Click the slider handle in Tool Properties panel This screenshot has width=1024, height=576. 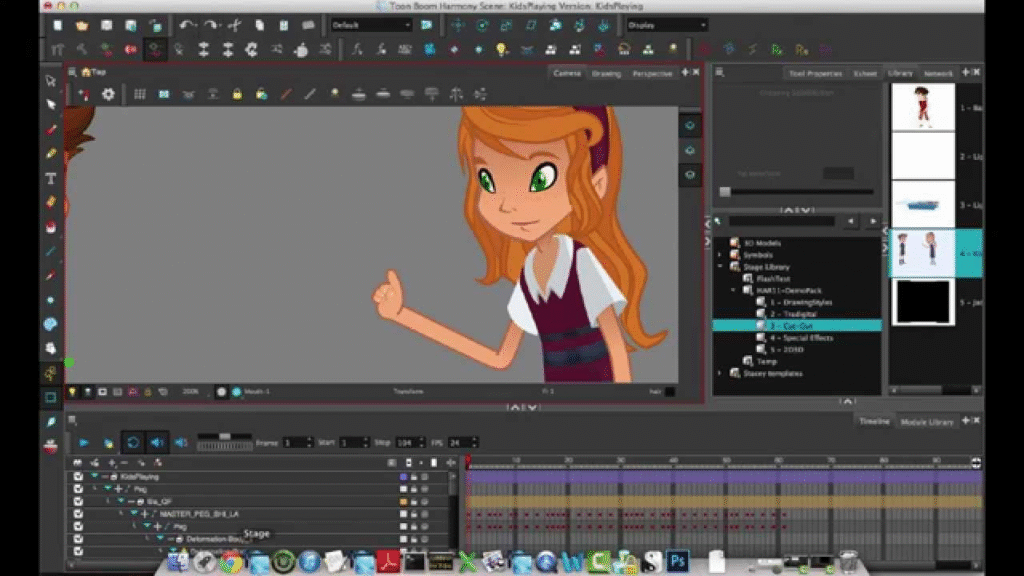pyautogui.click(x=725, y=192)
